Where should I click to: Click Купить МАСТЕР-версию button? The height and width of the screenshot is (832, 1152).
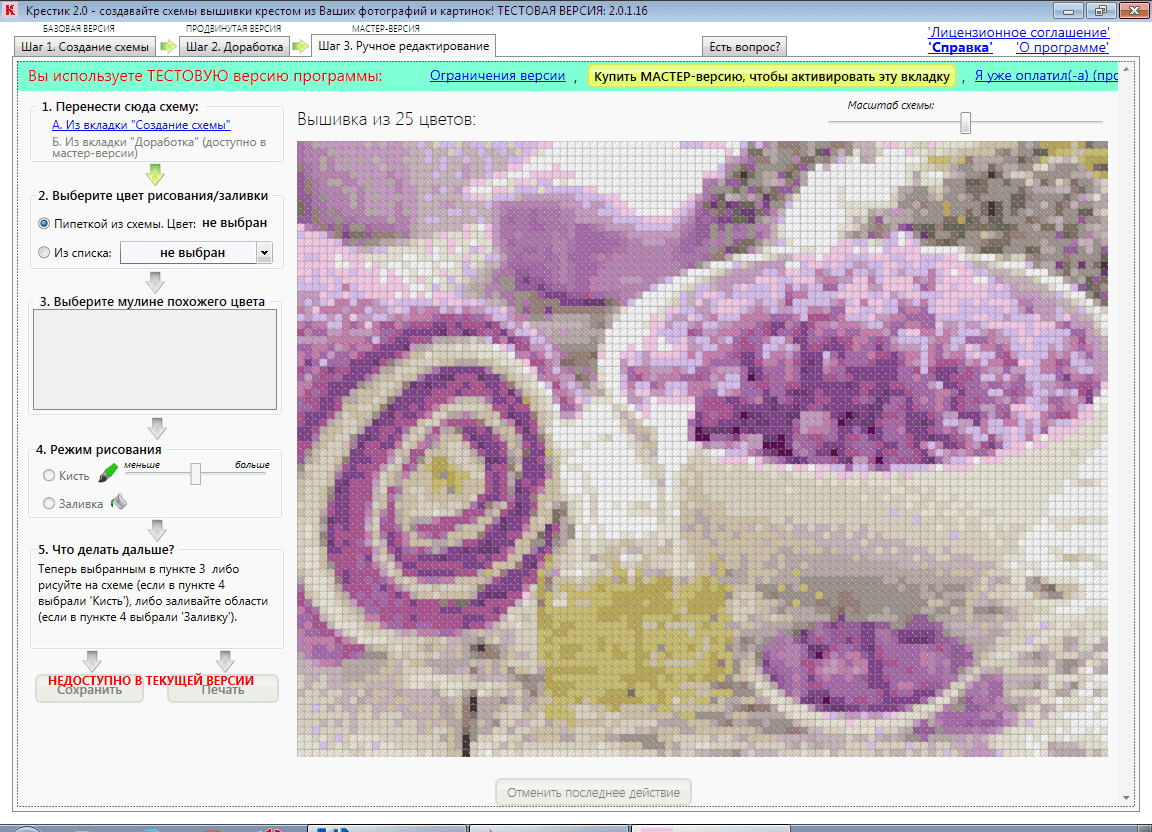[771, 76]
